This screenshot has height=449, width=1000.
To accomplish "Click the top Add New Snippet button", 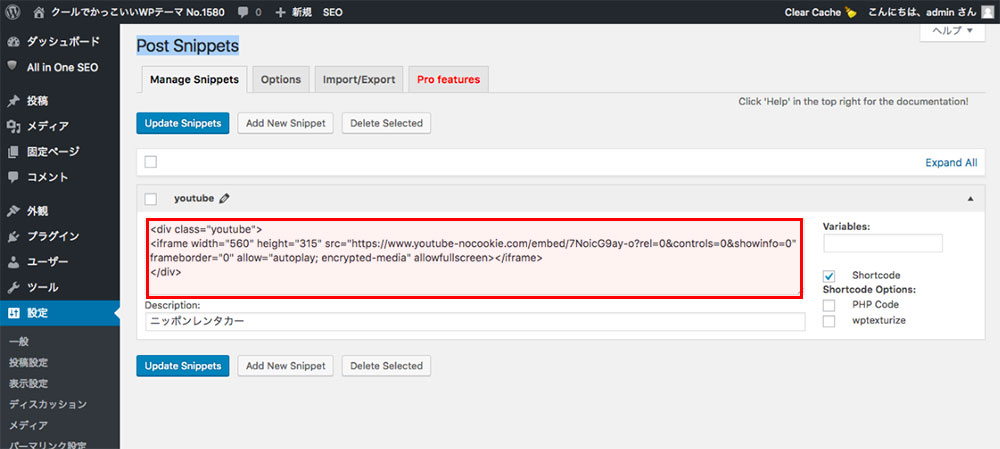I will tap(286, 123).
